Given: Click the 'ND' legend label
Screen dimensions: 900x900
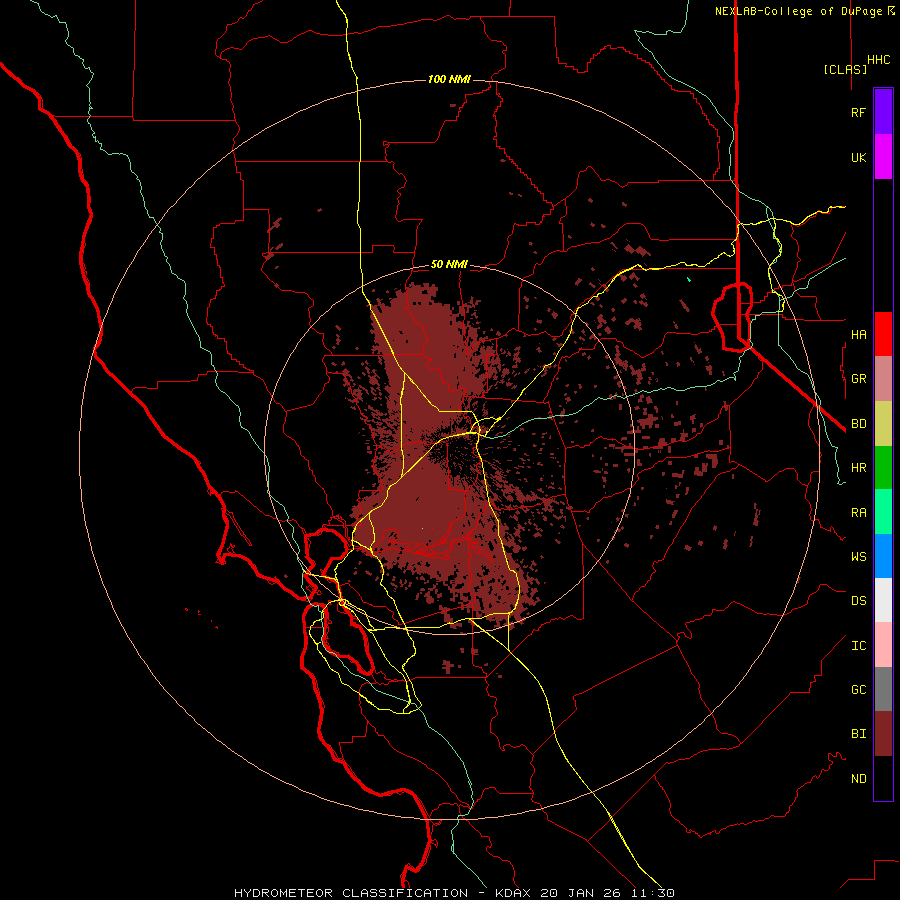Looking at the screenshot, I should 858,779.
